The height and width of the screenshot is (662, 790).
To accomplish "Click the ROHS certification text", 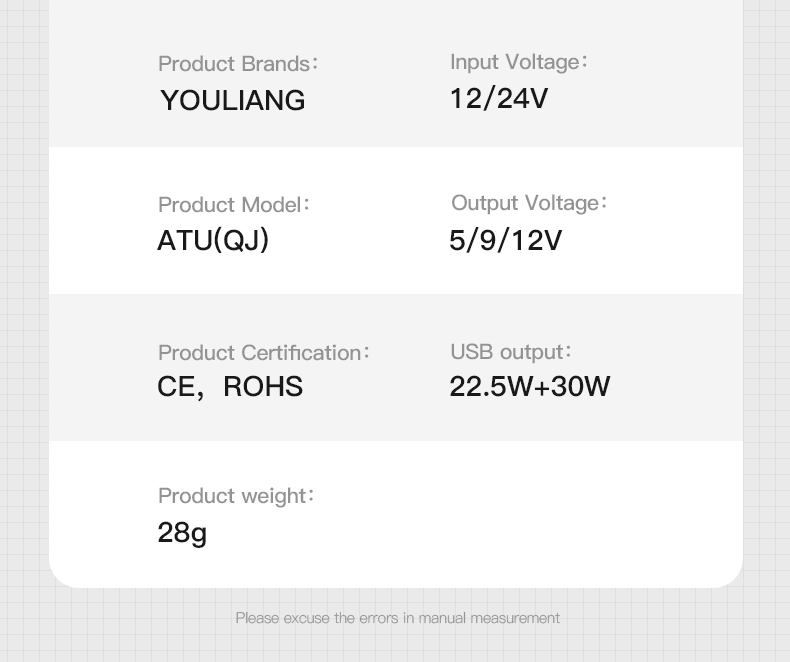I will (x=263, y=387).
